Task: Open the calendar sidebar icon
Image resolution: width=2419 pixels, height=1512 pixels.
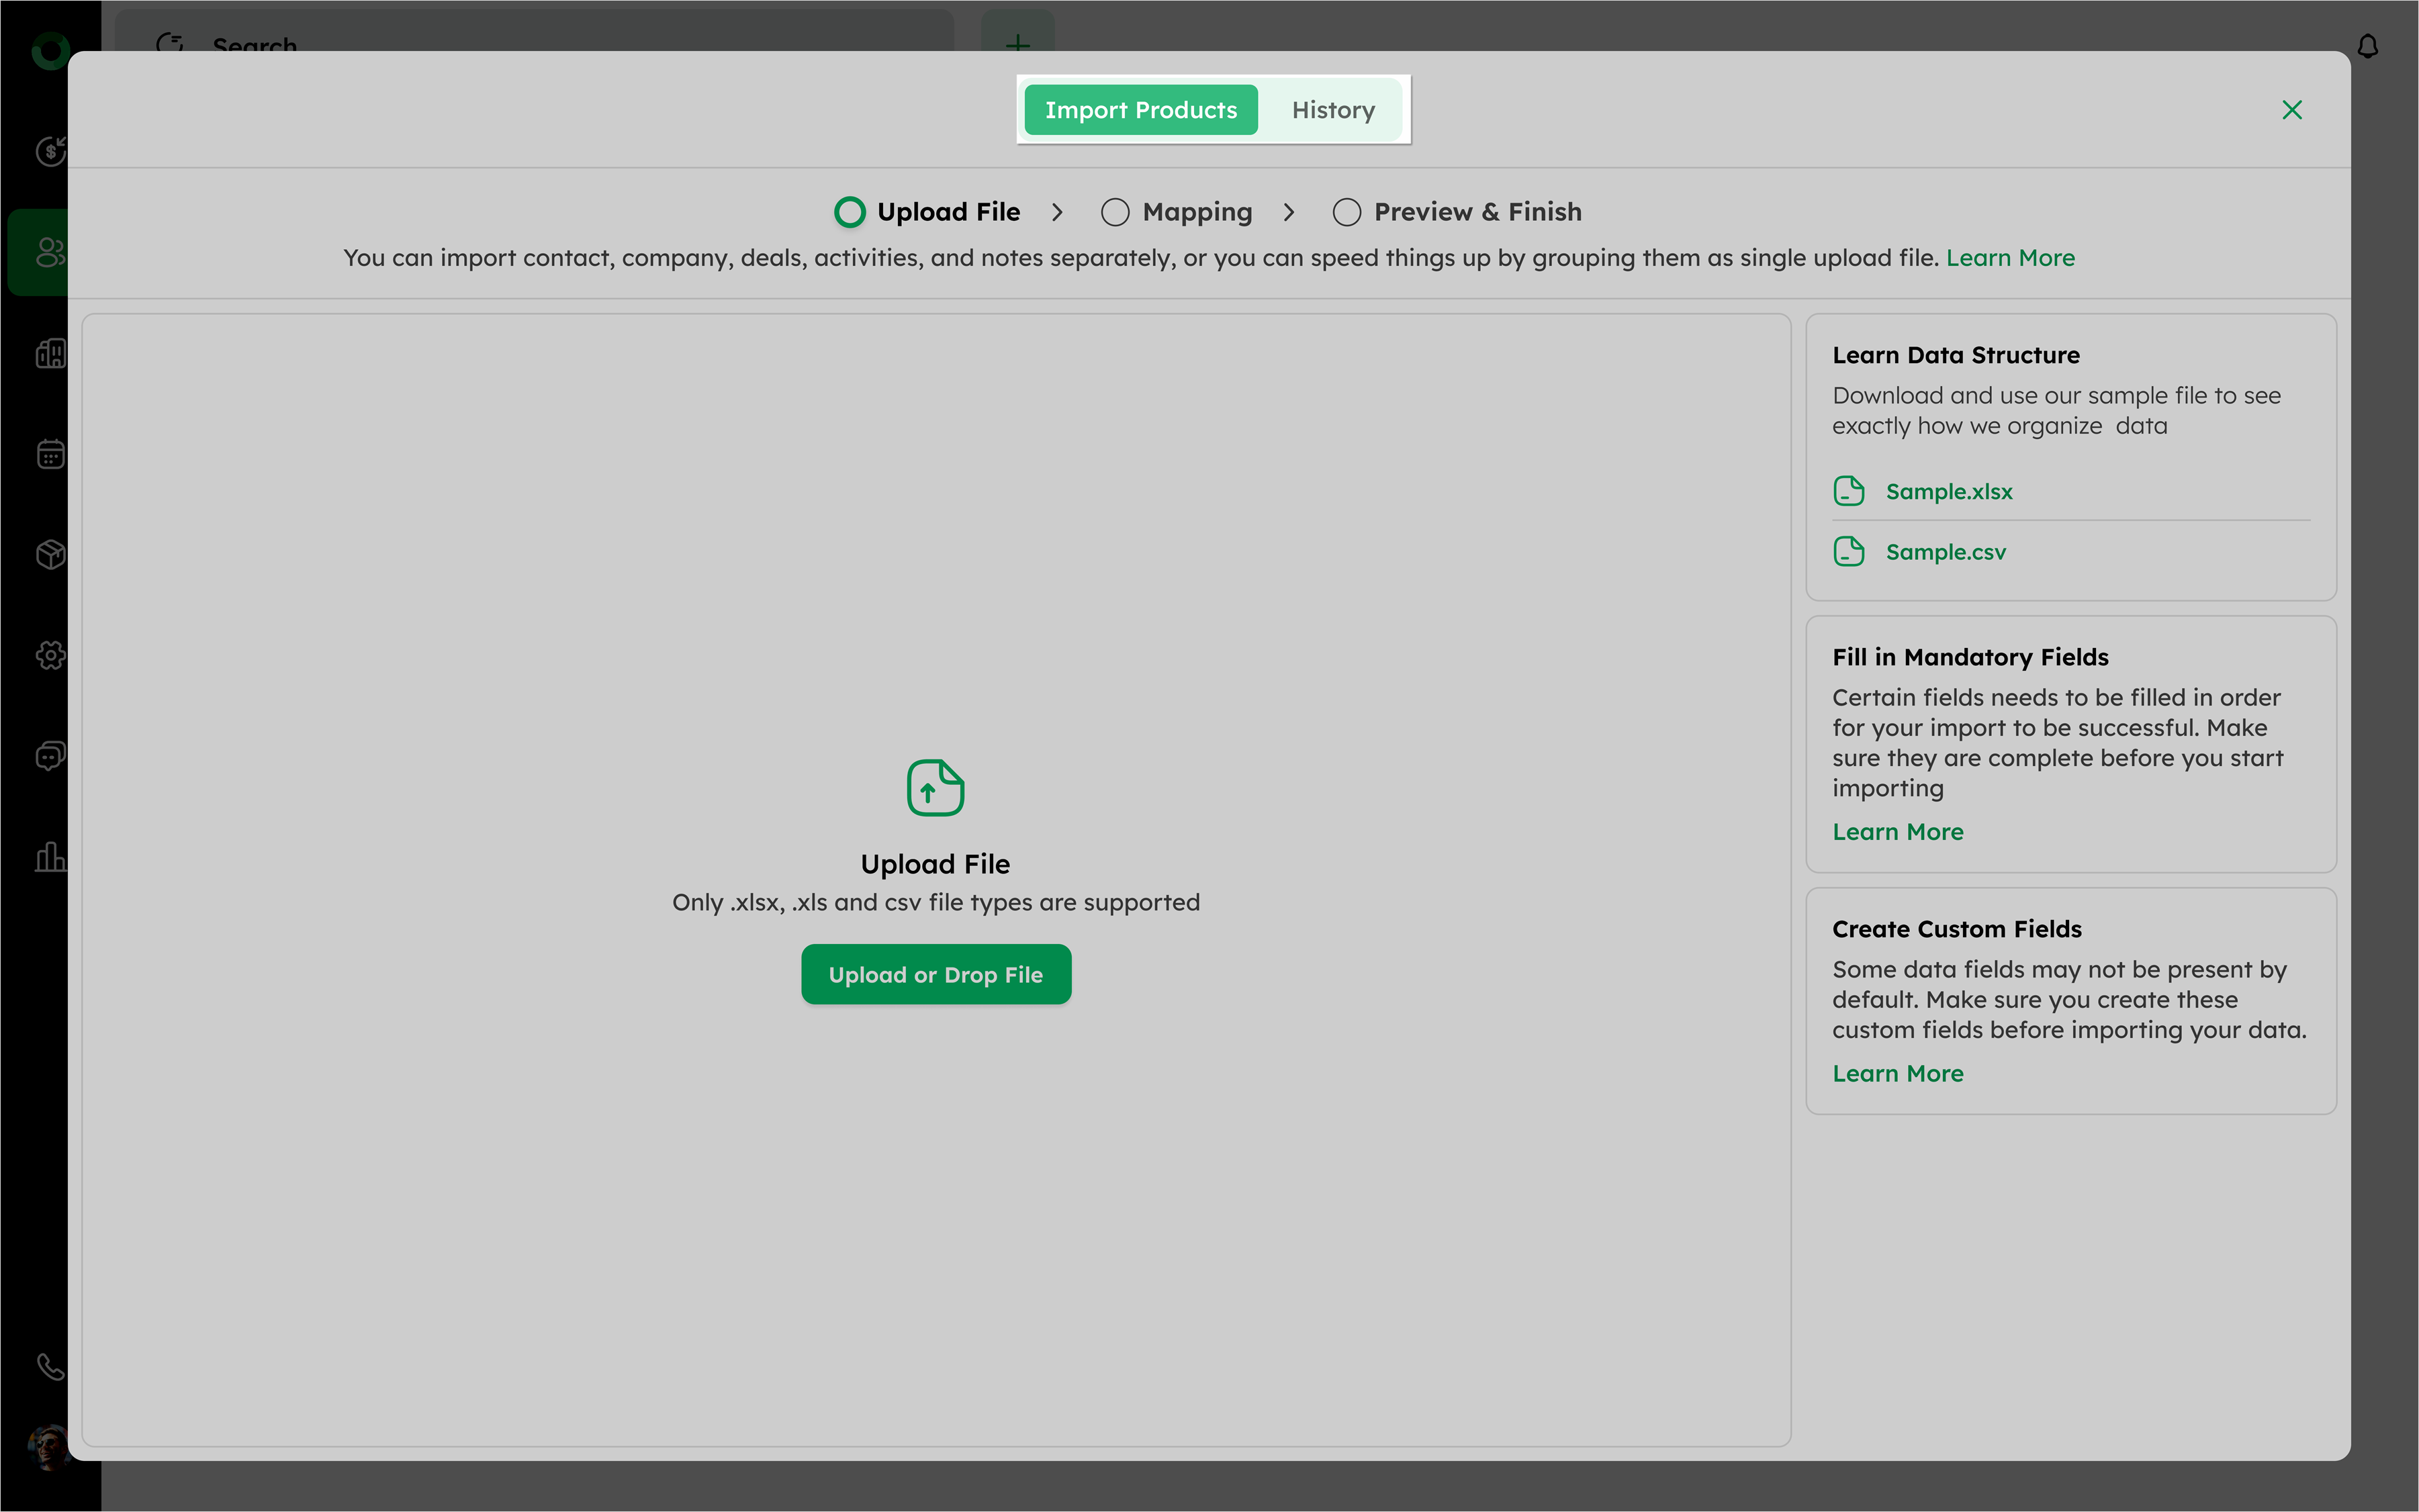Action: (x=50, y=454)
